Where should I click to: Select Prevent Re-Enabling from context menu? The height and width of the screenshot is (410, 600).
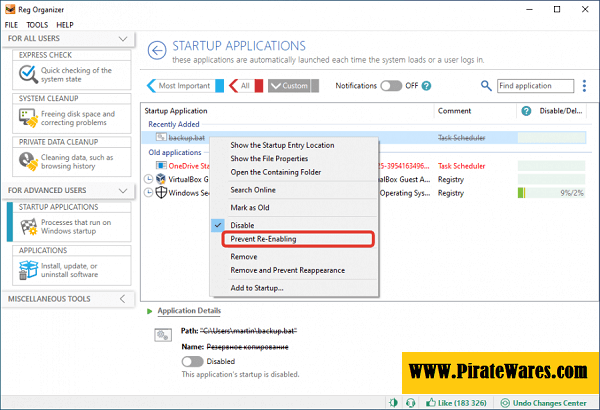pos(263,239)
